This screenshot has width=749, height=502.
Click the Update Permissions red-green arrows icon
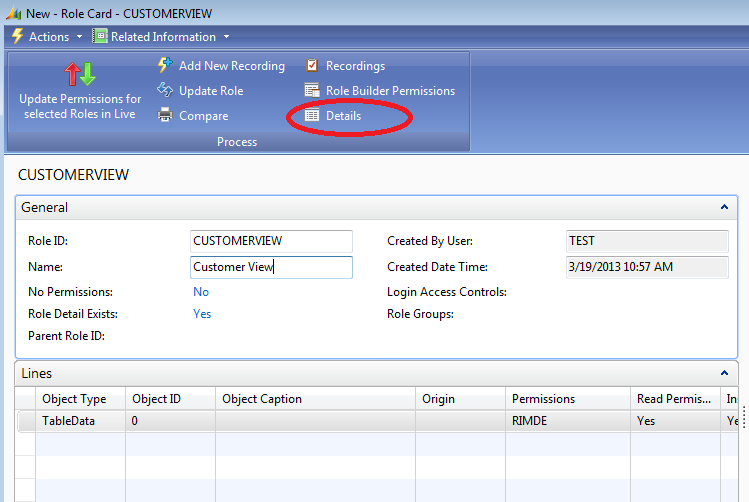point(80,74)
